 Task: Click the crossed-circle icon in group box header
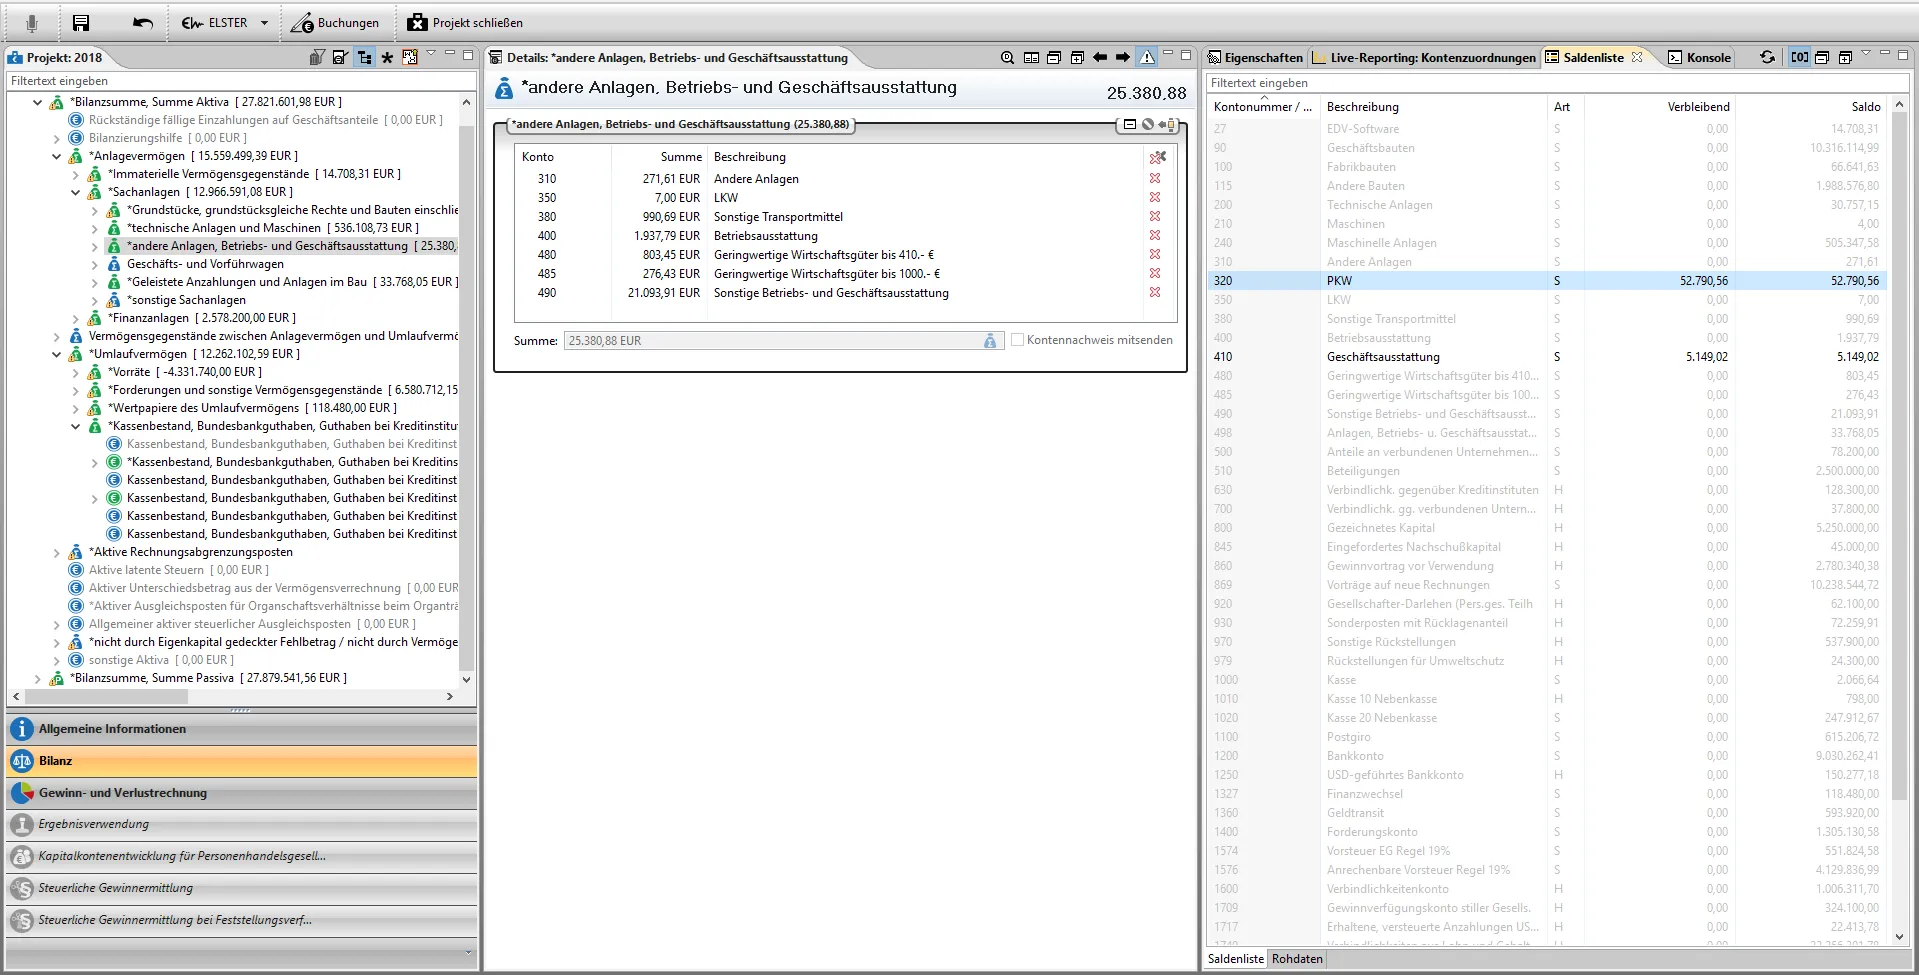coord(1148,125)
